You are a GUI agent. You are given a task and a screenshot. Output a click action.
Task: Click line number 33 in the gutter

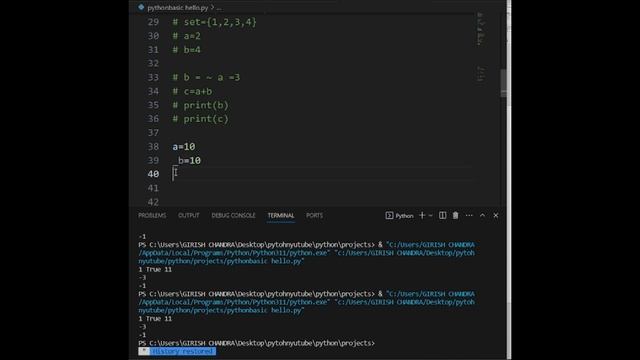(153, 78)
